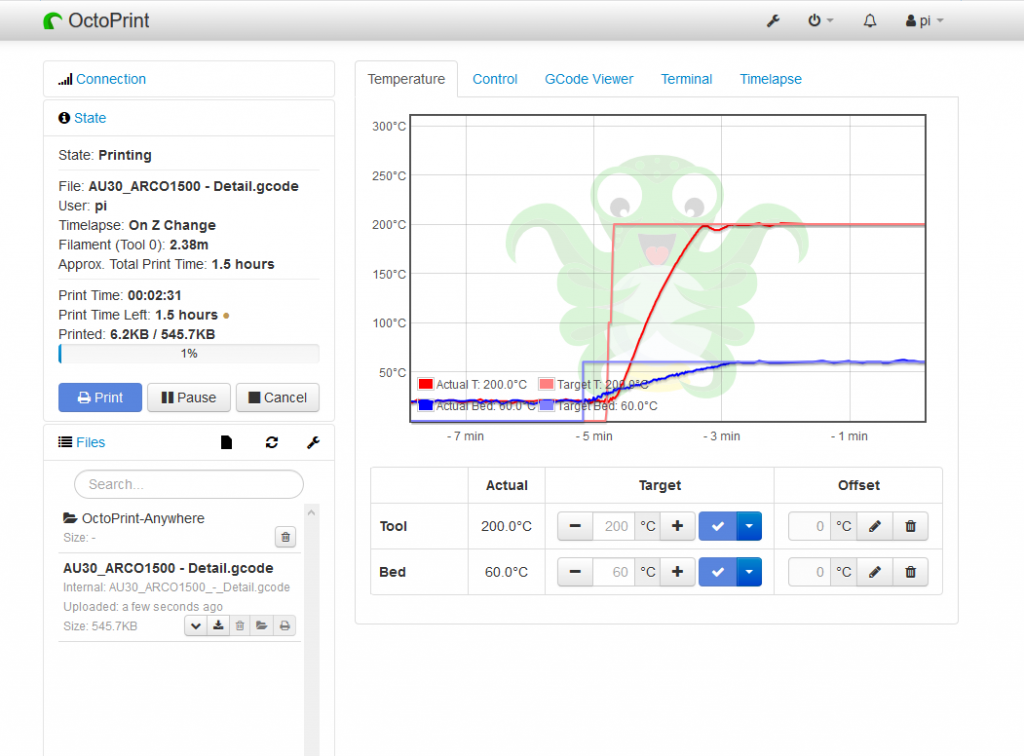Collapse the Files panel
This screenshot has height=756, width=1024.
pos(90,443)
